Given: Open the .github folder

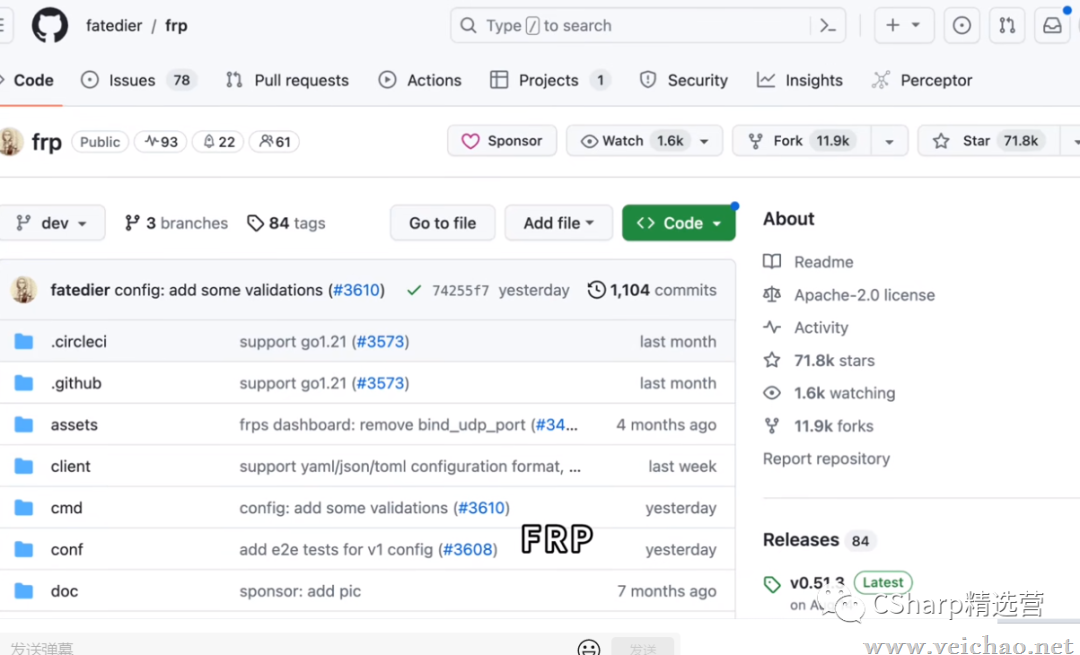Looking at the screenshot, I should 76,383.
